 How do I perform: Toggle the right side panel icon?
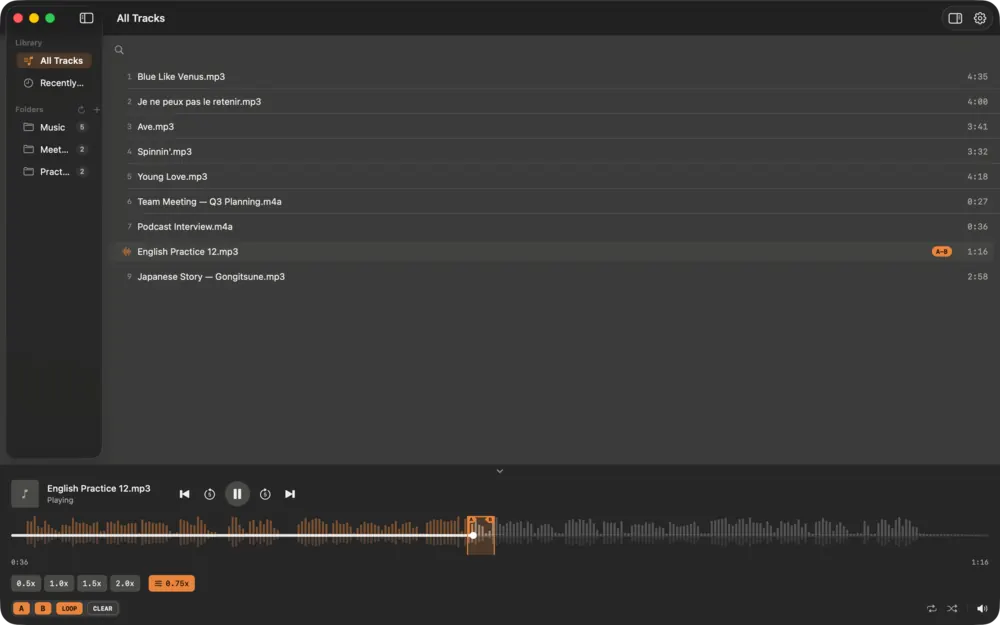(955, 18)
